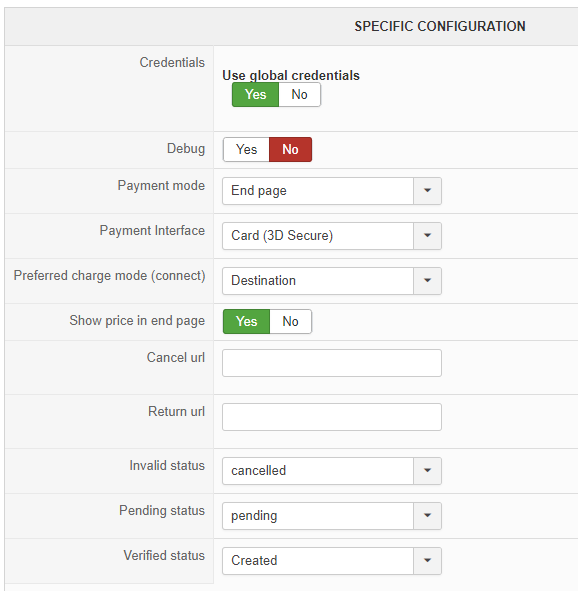Image resolution: width=578 pixels, height=591 pixels.
Task: Expand the Verified status dropdown arrow
Action: click(427, 561)
